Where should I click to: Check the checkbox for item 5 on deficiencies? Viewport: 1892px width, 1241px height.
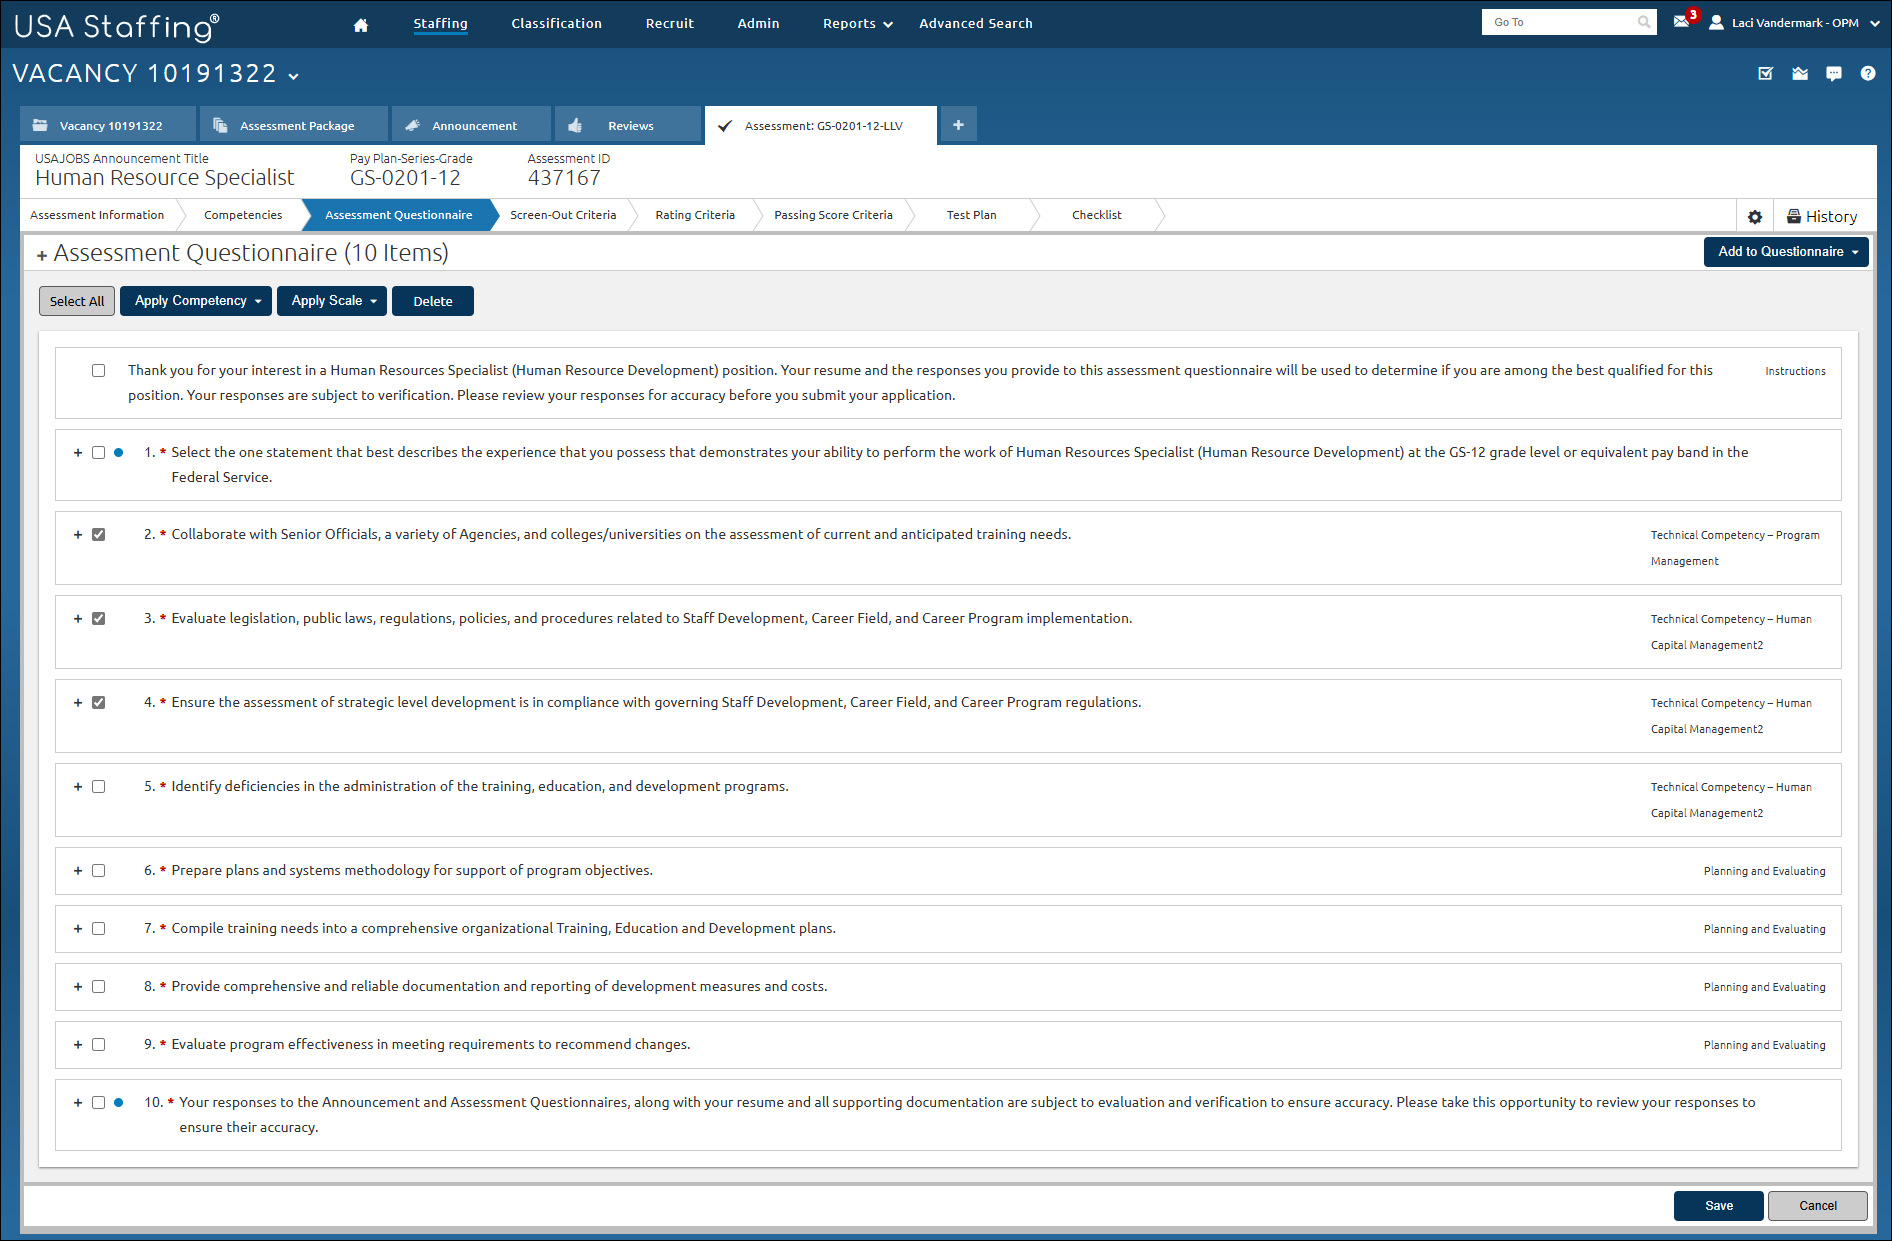point(98,786)
